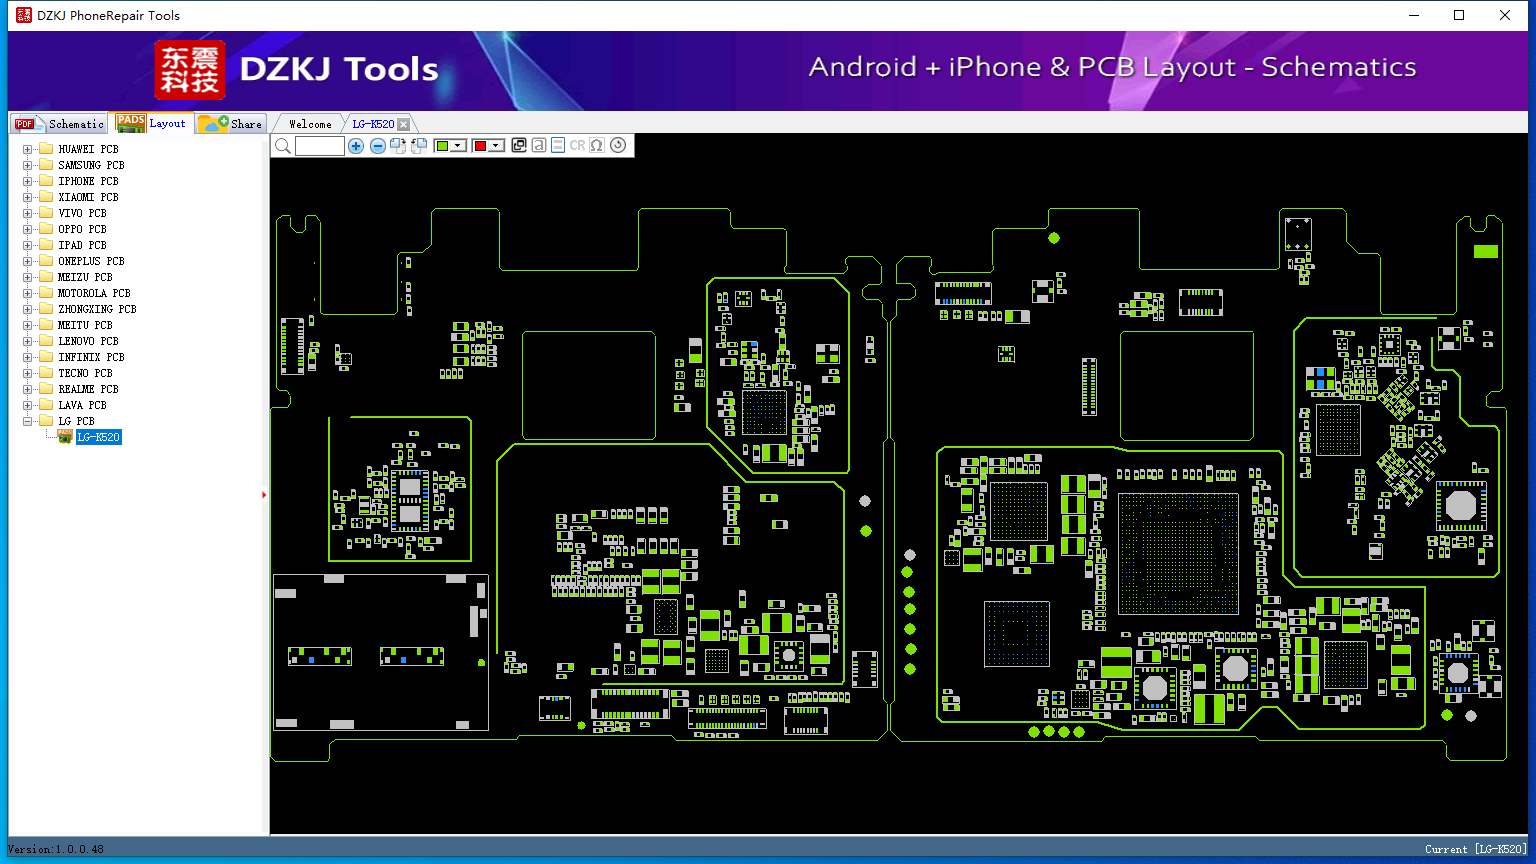Click the flip page forward icon

(398, 146)
